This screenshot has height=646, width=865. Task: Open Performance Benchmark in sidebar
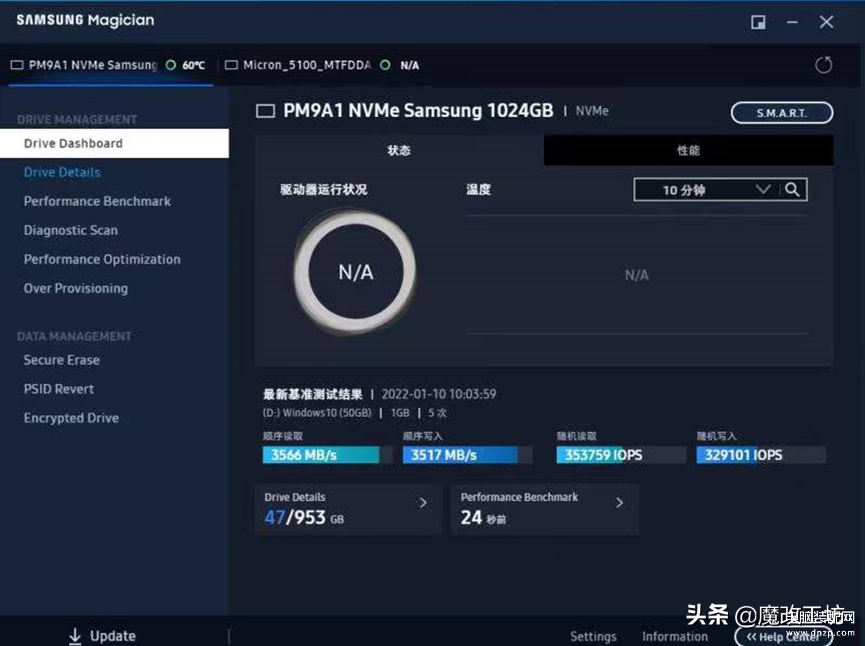97,201
